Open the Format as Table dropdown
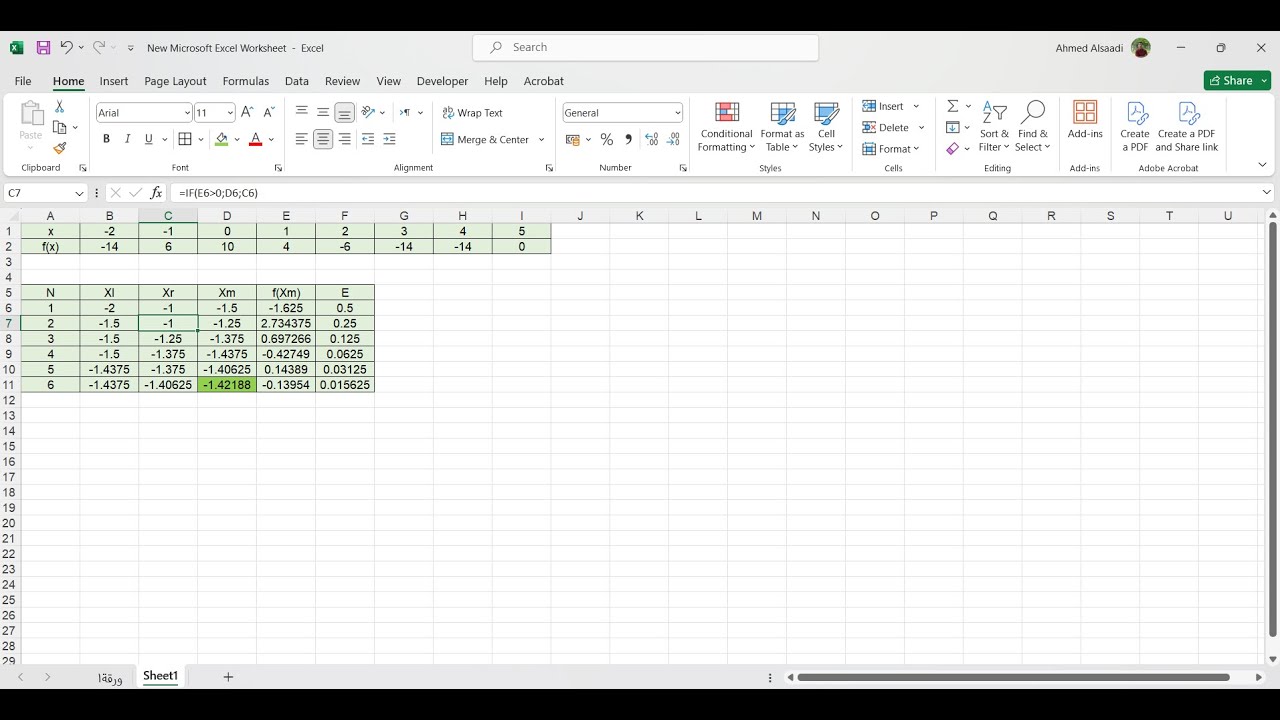Viewport: 1280px width, 720px height. 782,126
